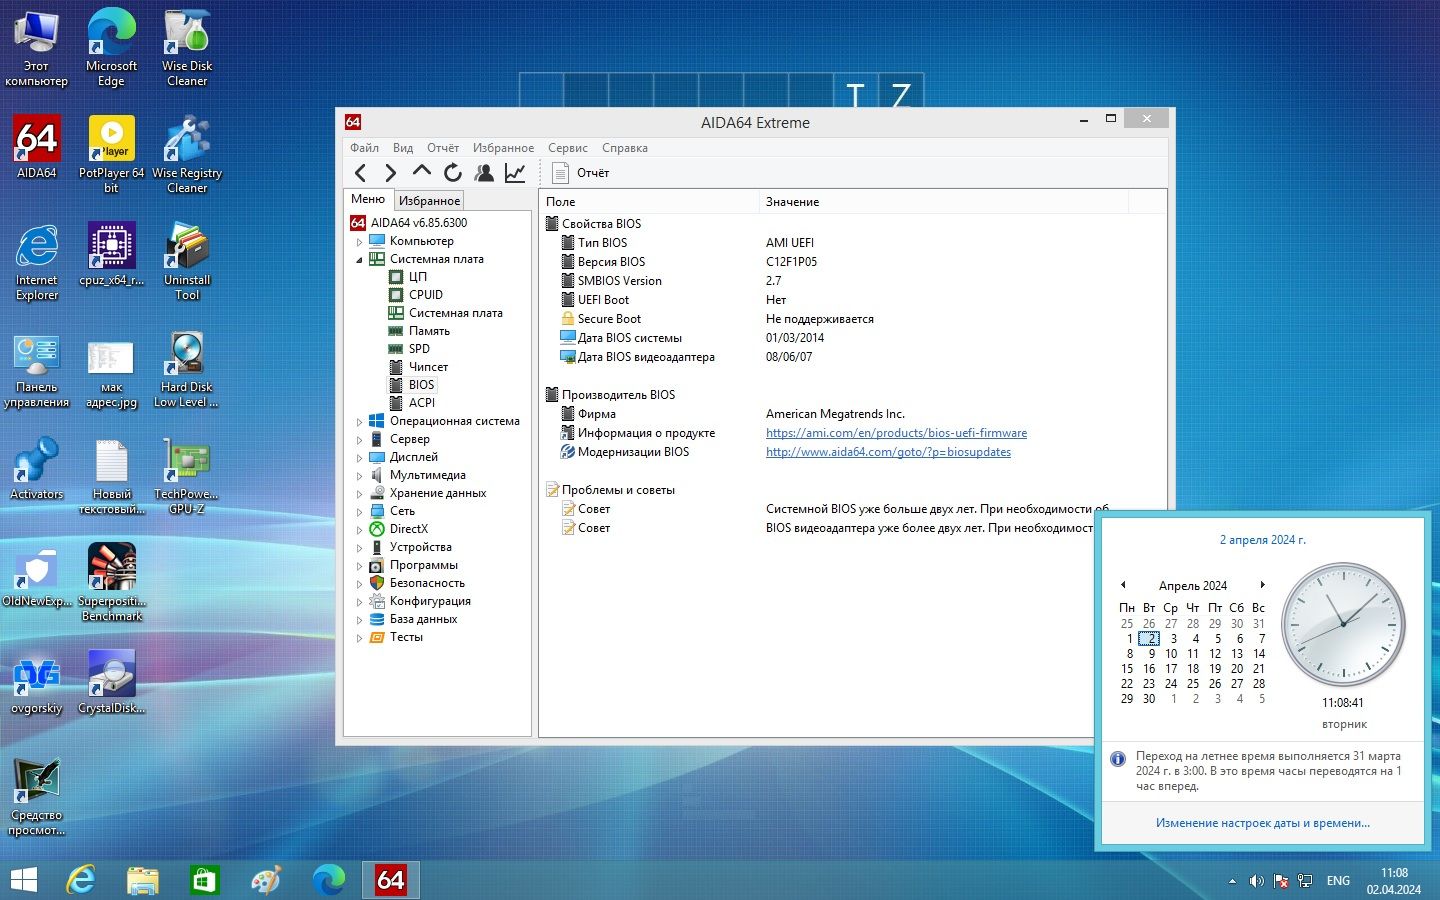The image size is (1440, 900).
Task: Switch to the Избранное tab
Action: [x=429, y=200]
